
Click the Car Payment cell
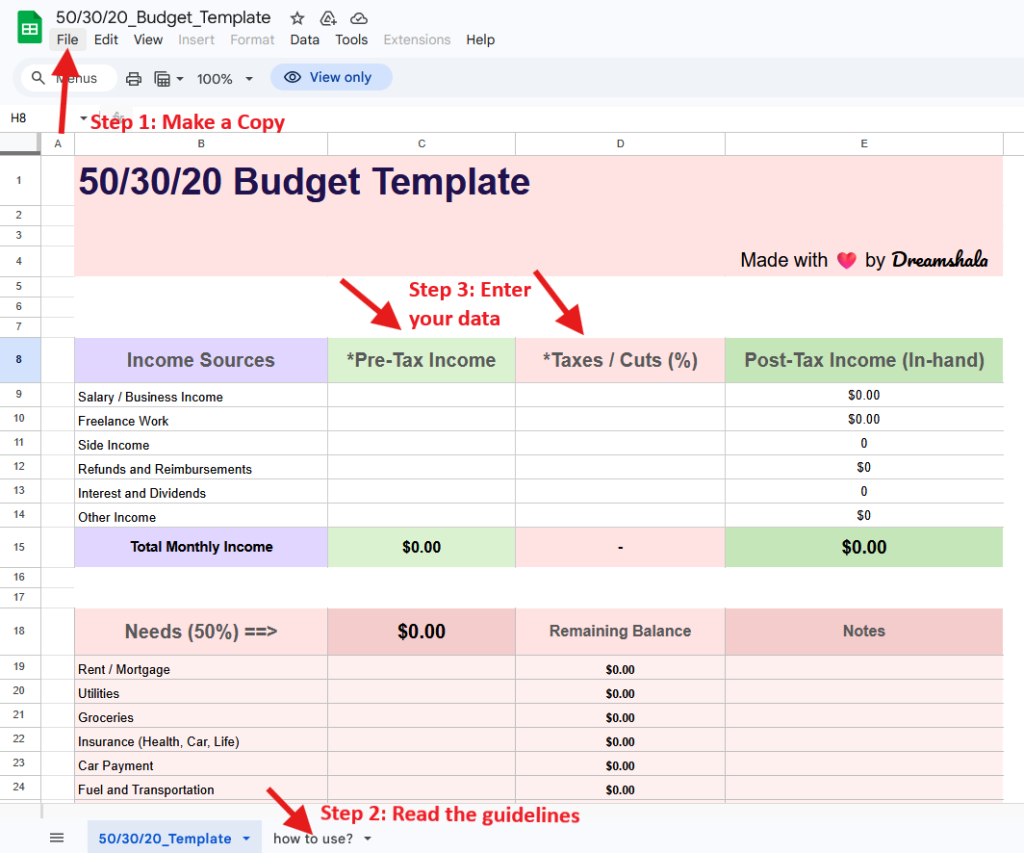201,765
